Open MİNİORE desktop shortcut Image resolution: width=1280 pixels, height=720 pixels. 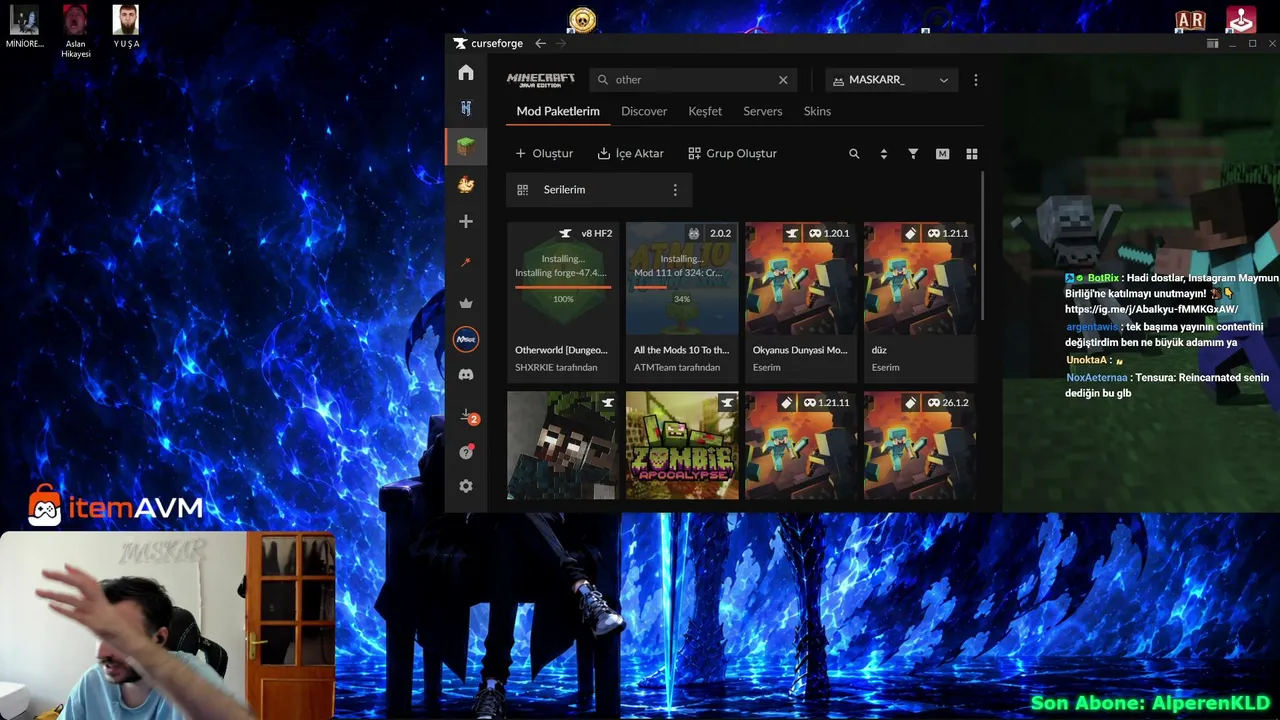click(24, 27)
